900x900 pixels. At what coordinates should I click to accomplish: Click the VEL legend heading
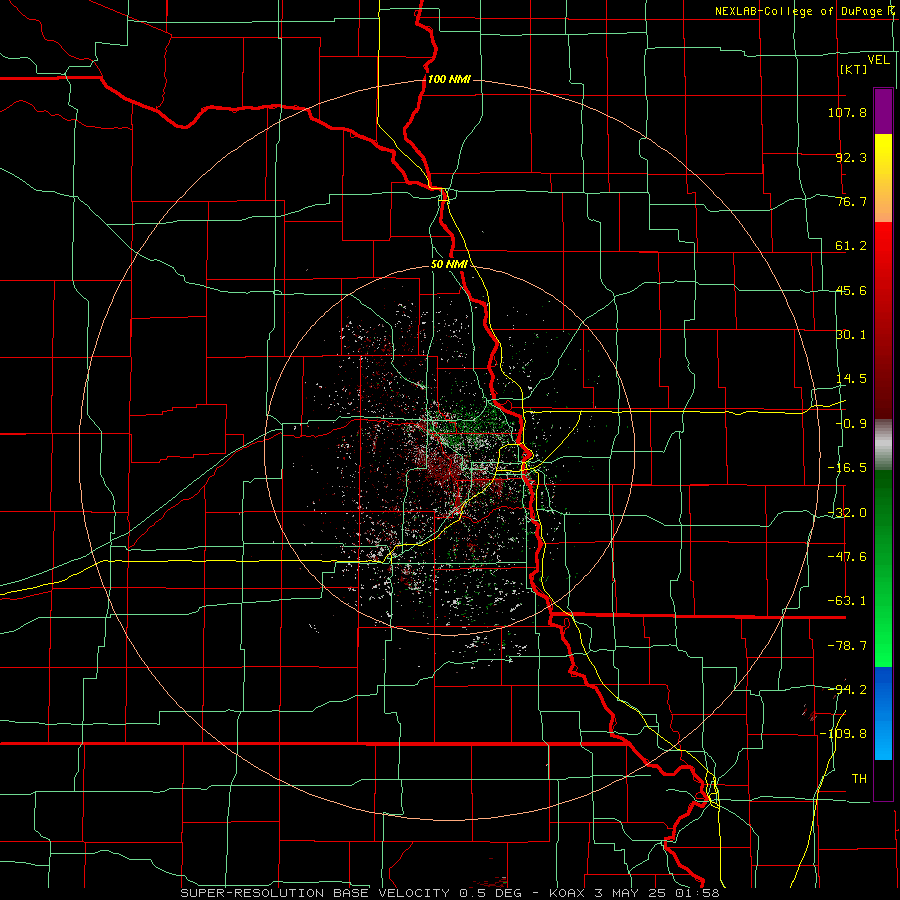(x=879, y=60)
